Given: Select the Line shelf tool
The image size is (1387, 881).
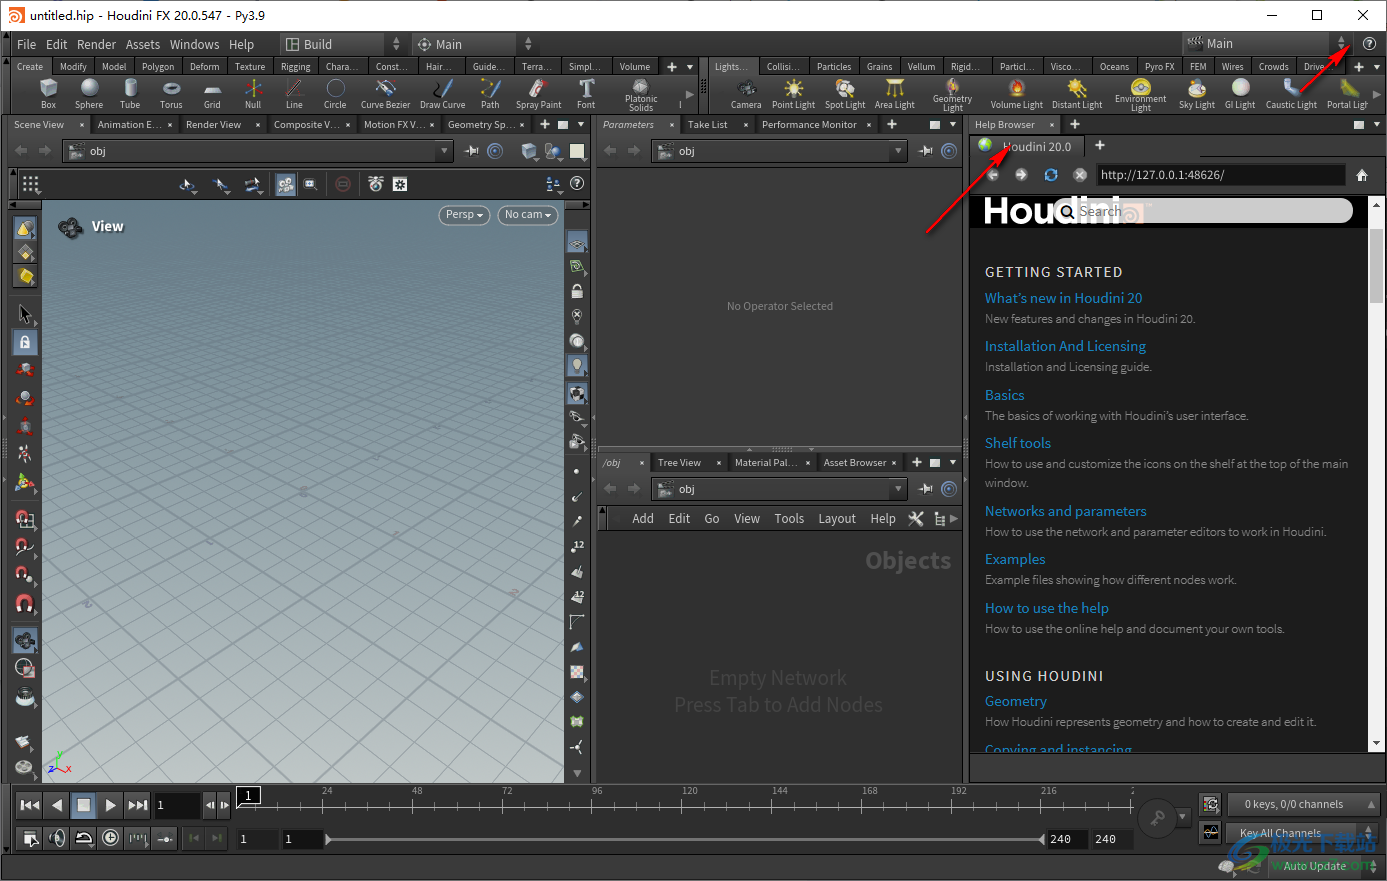Looking at the screenshot, I should click(x=294, y=94).
